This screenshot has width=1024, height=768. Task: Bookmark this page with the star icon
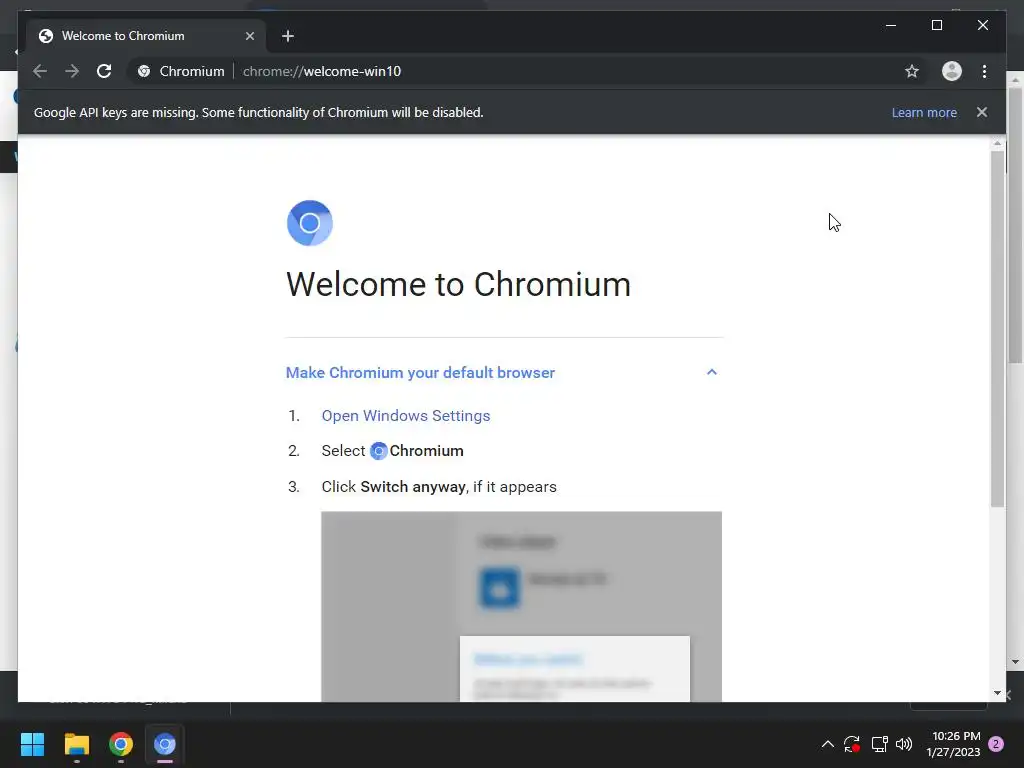coord(912,71)
